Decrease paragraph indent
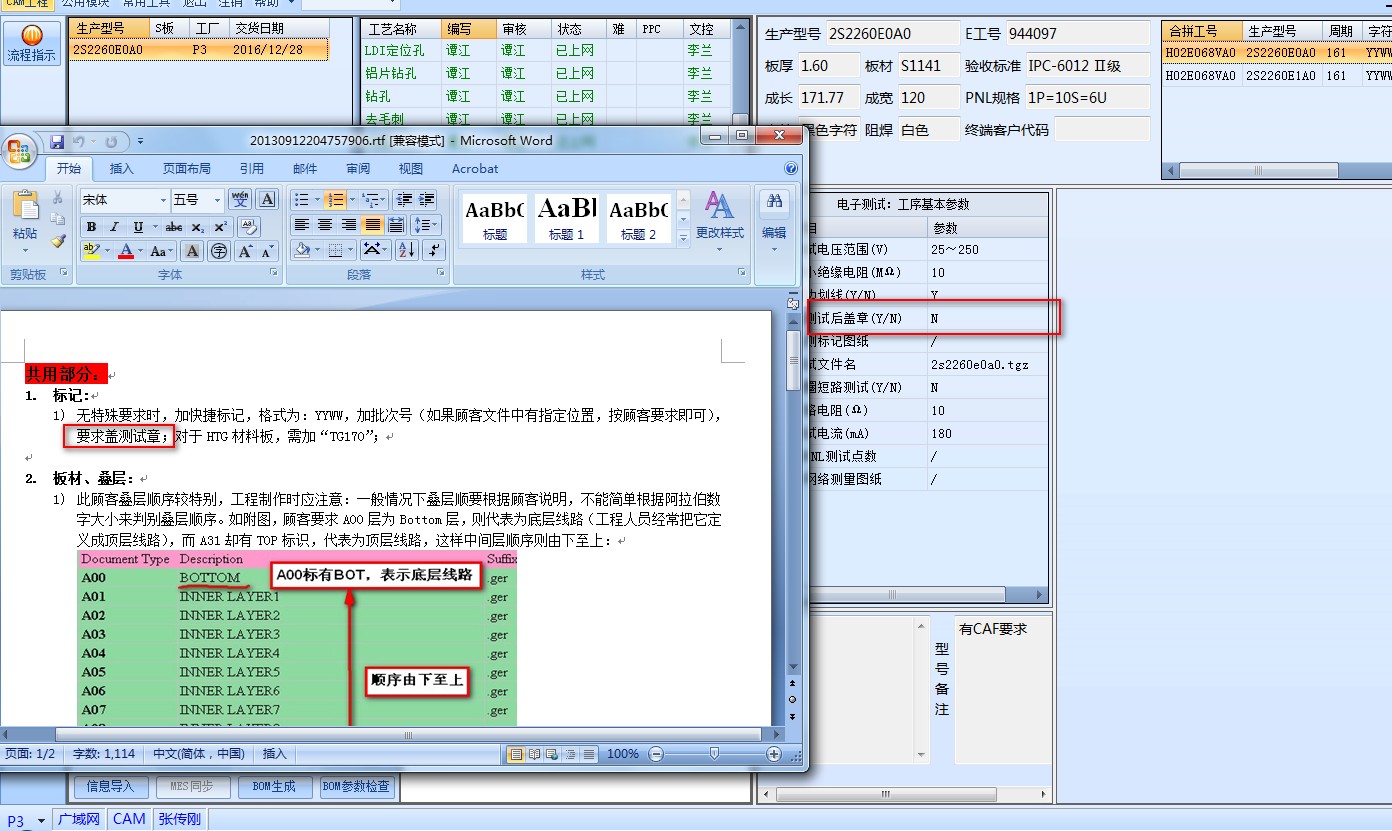The height and width of the screenshot is (831, 1392). tap(404, 200)
